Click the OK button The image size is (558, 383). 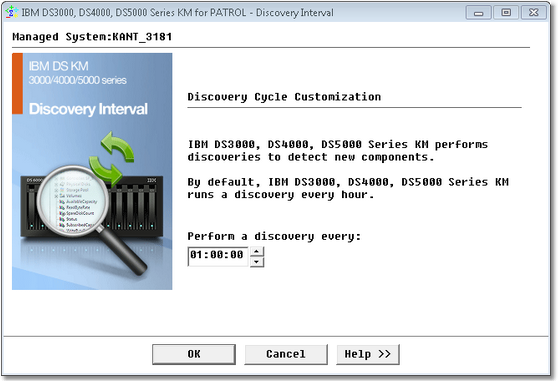click(x=194, y=354)
